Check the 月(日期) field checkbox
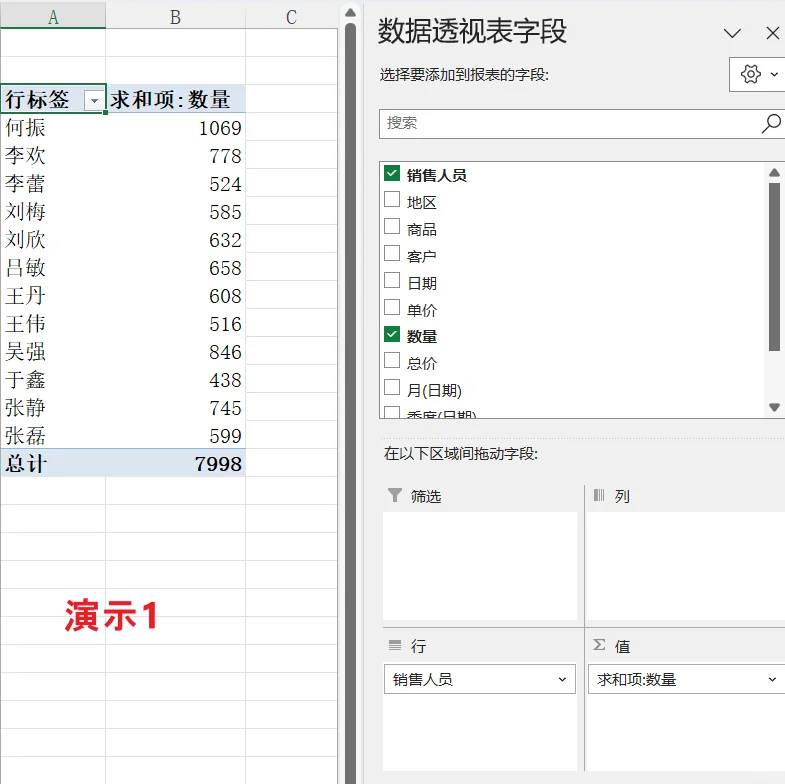 (392, 387)
